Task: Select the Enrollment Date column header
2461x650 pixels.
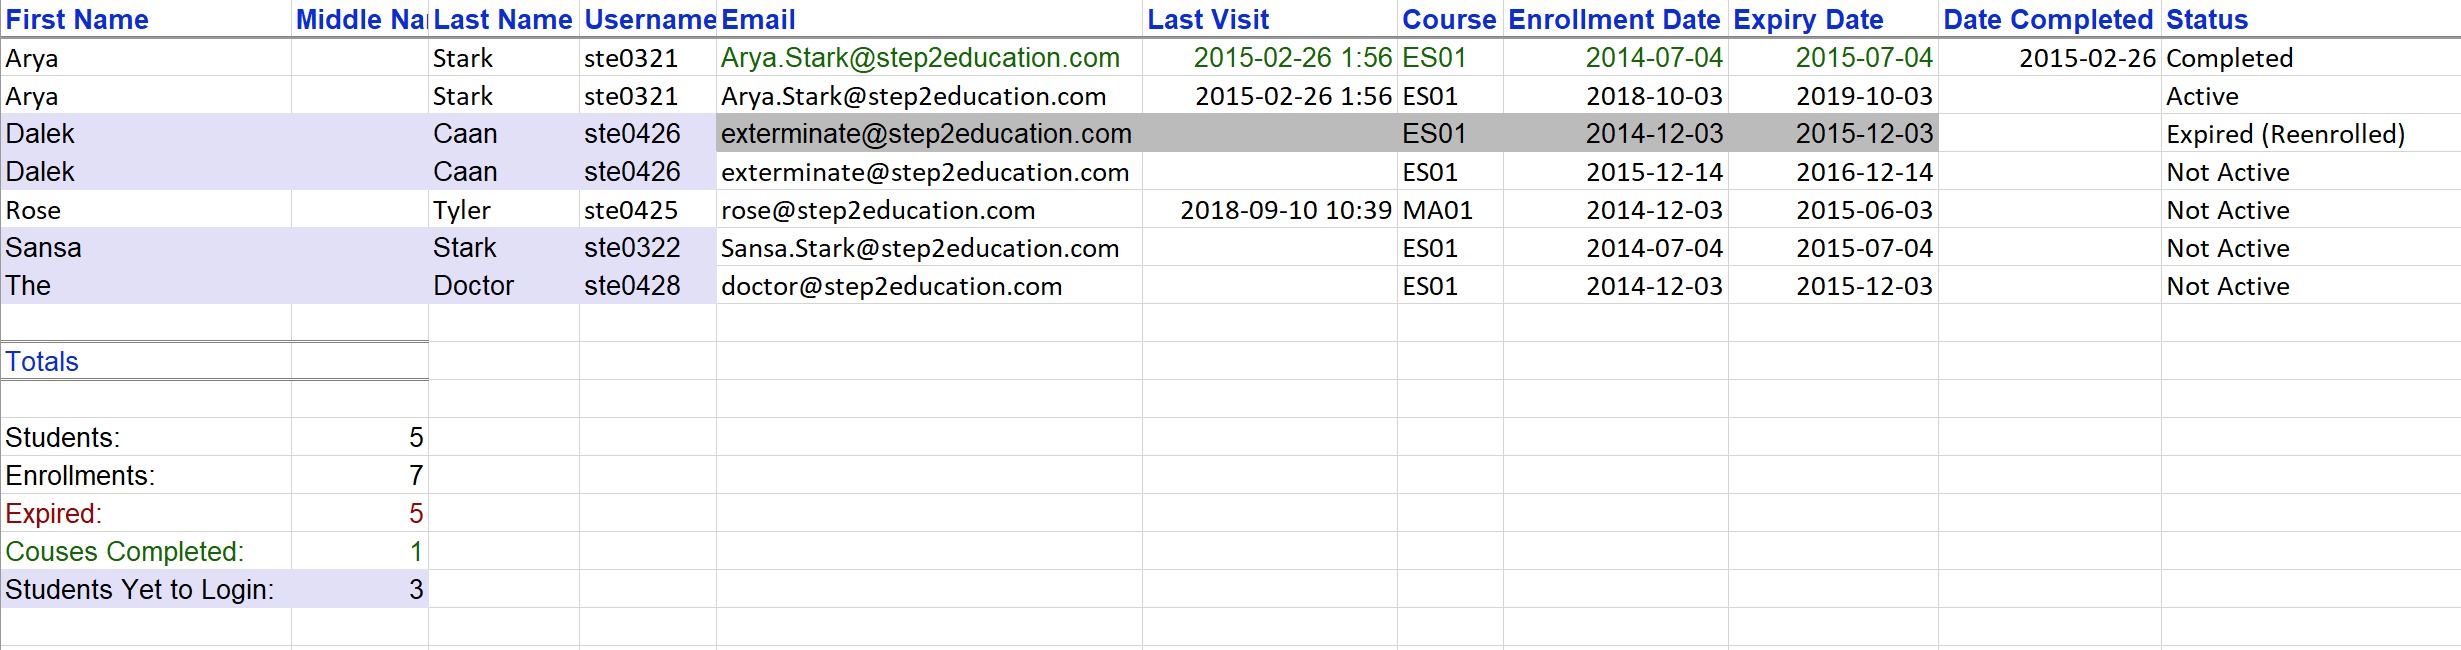Action: click(x=1614, y=20)
